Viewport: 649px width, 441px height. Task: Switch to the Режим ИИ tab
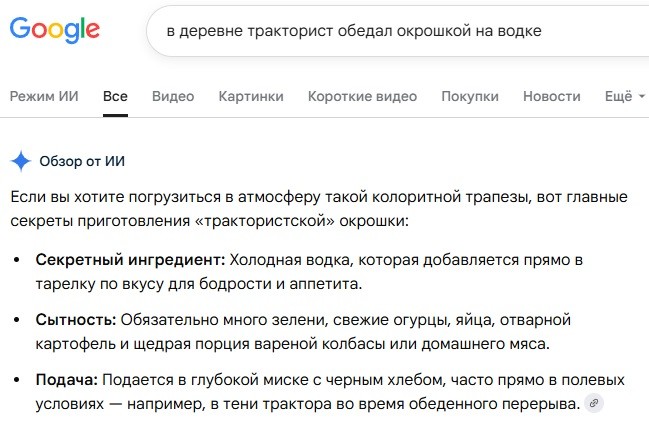pos(44,96)
